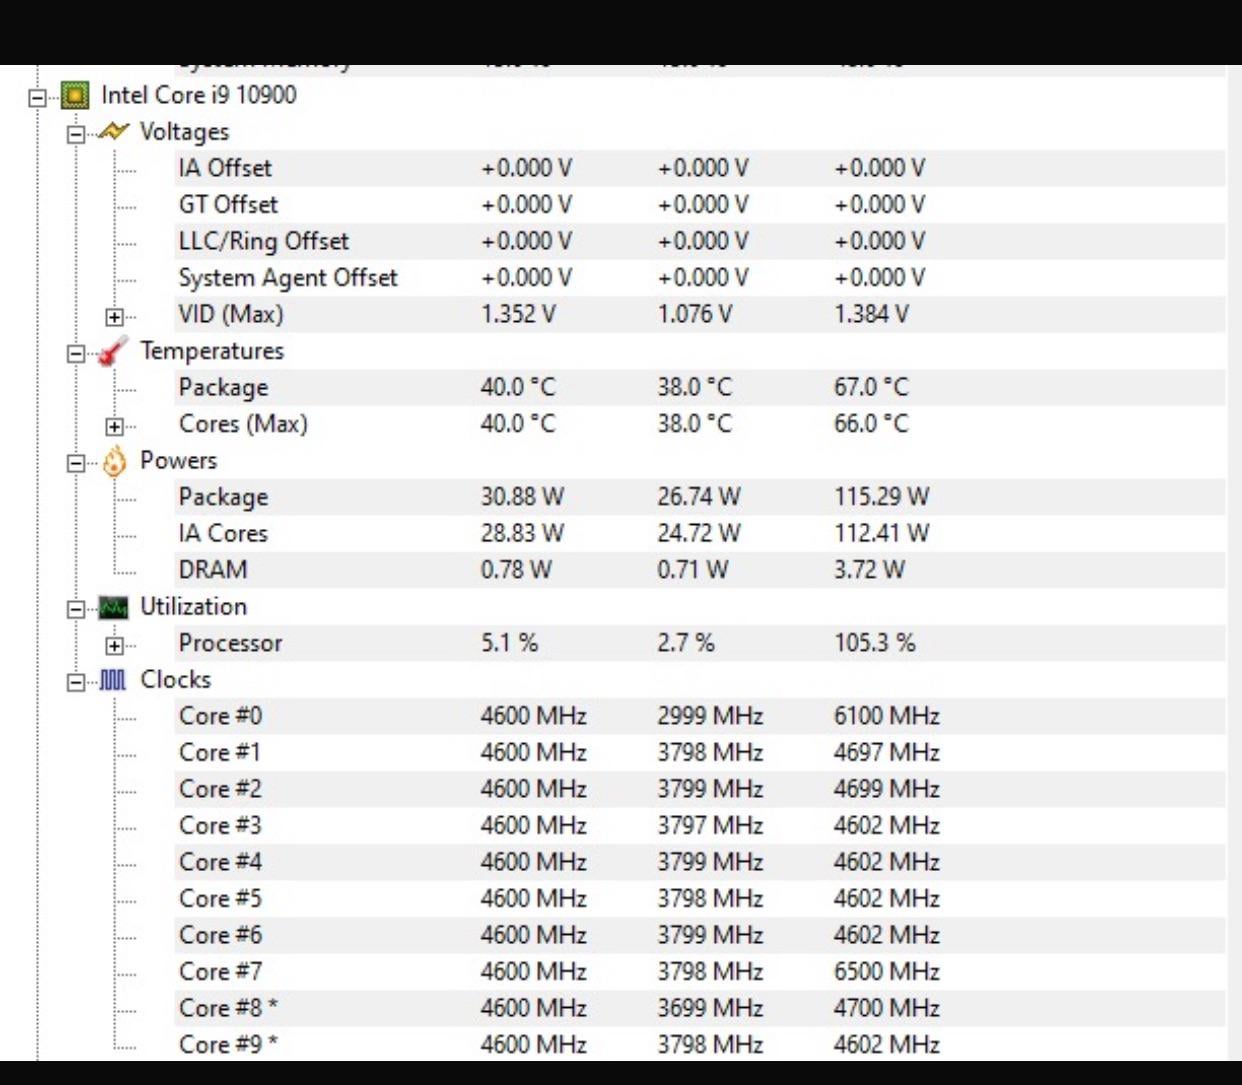This screenshot has height=1085, width=1242.
Task: Click the 67.0 °C package max temperature
Action: pyautogui.click(x=871, y=387)
